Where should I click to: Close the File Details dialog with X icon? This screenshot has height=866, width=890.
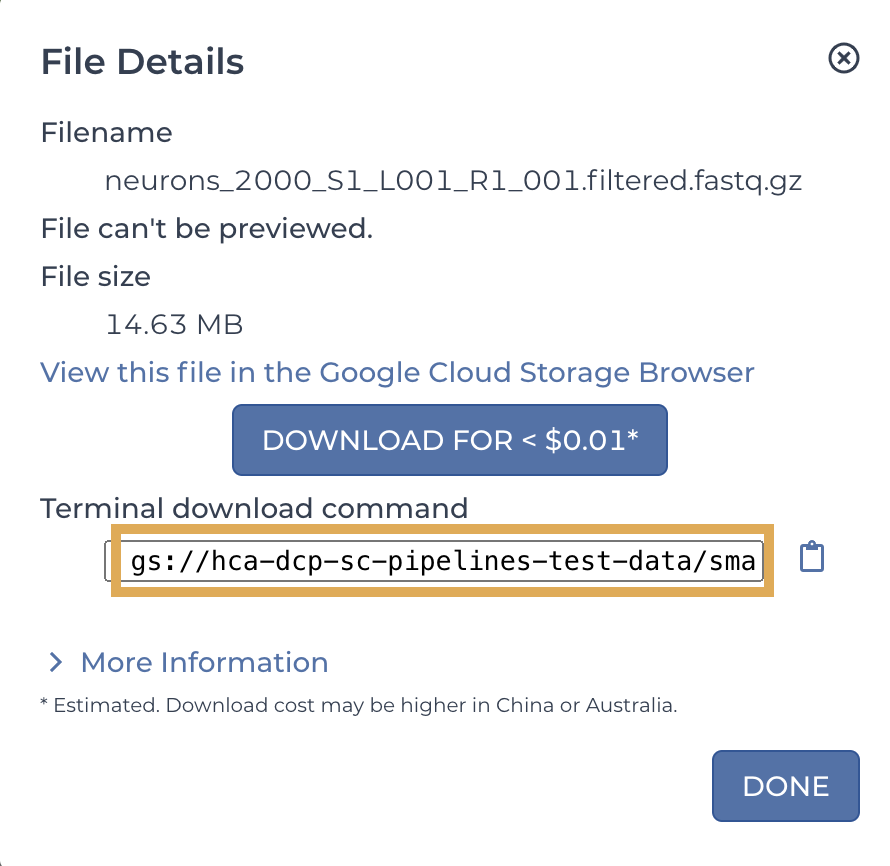pos(843,58)
